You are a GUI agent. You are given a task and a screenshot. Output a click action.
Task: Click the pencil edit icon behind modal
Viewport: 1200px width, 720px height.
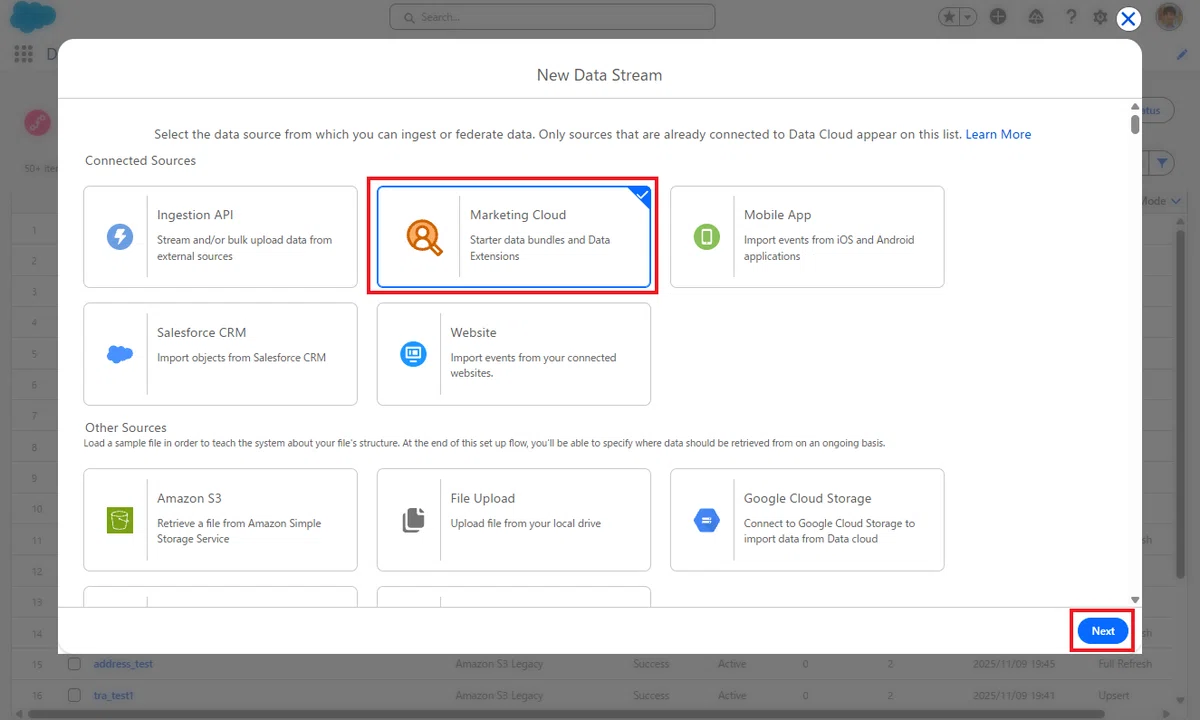click(x=1182, y=54)
